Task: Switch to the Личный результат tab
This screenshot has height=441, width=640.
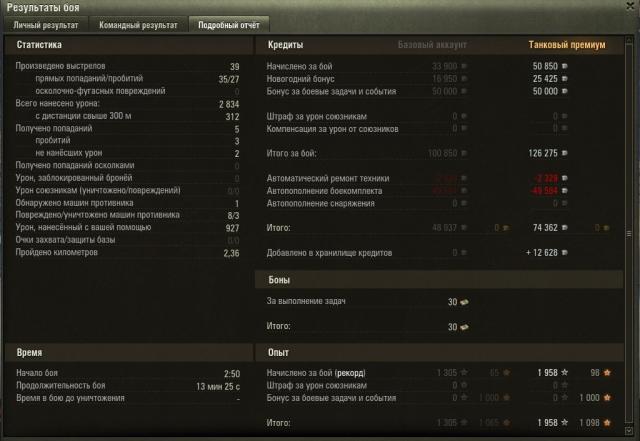Action: coord(46,25)
